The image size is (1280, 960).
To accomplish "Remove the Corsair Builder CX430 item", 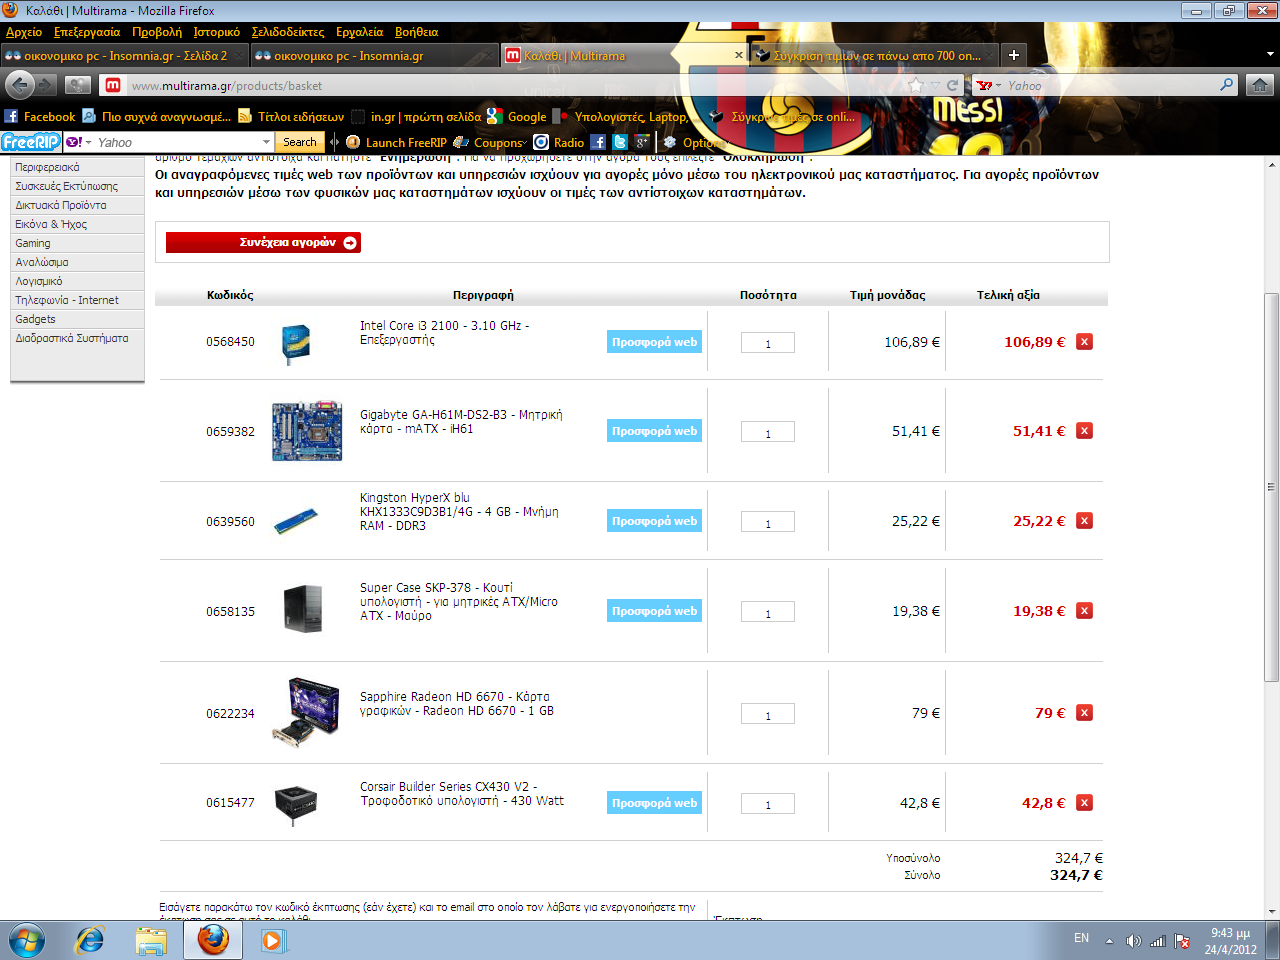I will pos(1084,803).
